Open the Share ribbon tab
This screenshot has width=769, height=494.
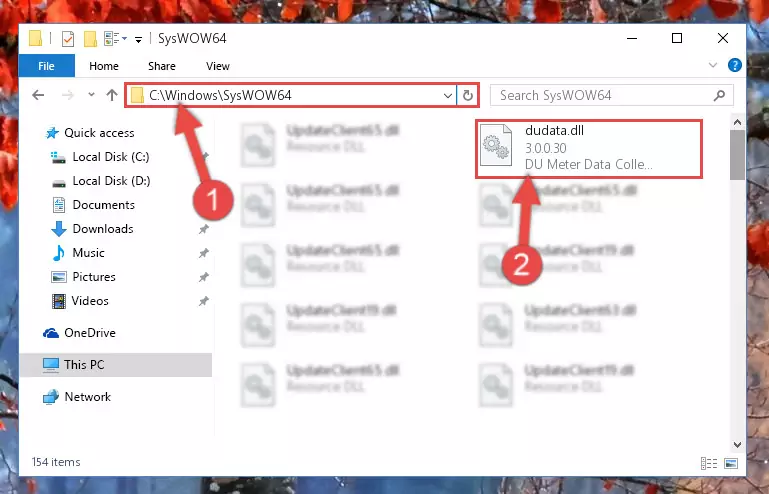162,66
